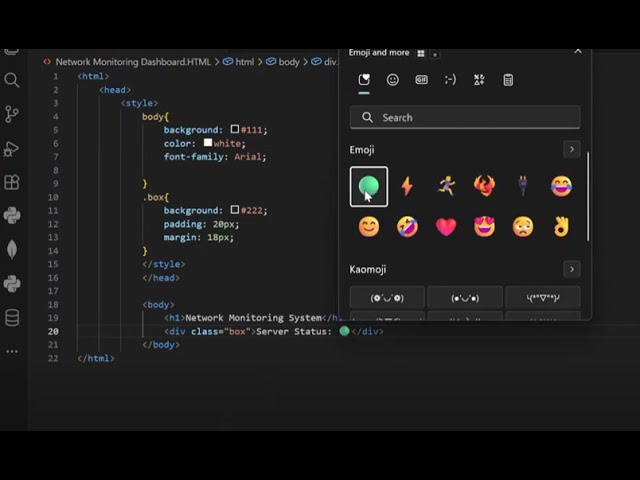
Task: Open the database icon view in sidebar
Action: 12,318
